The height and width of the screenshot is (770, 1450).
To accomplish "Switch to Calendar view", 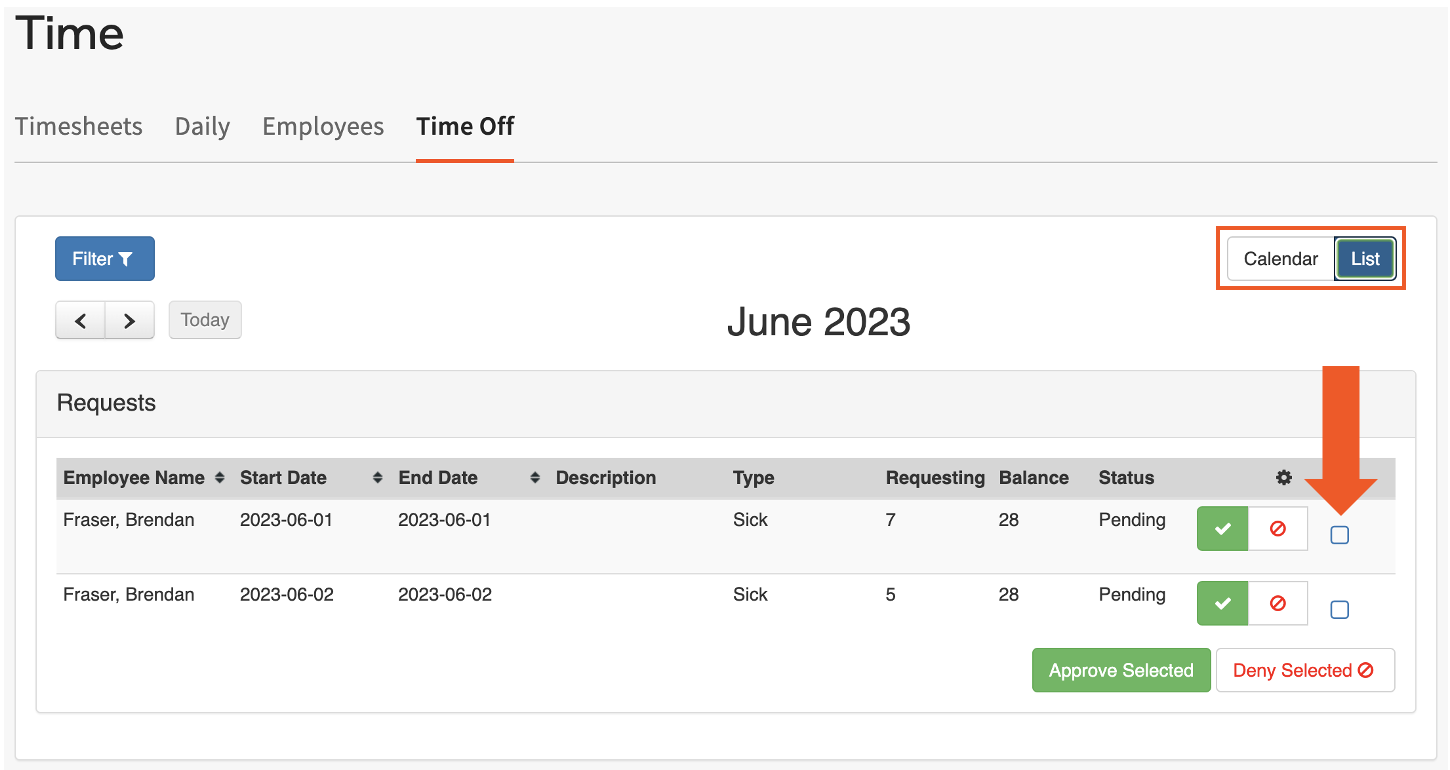I will click(x=1280, y=259).
